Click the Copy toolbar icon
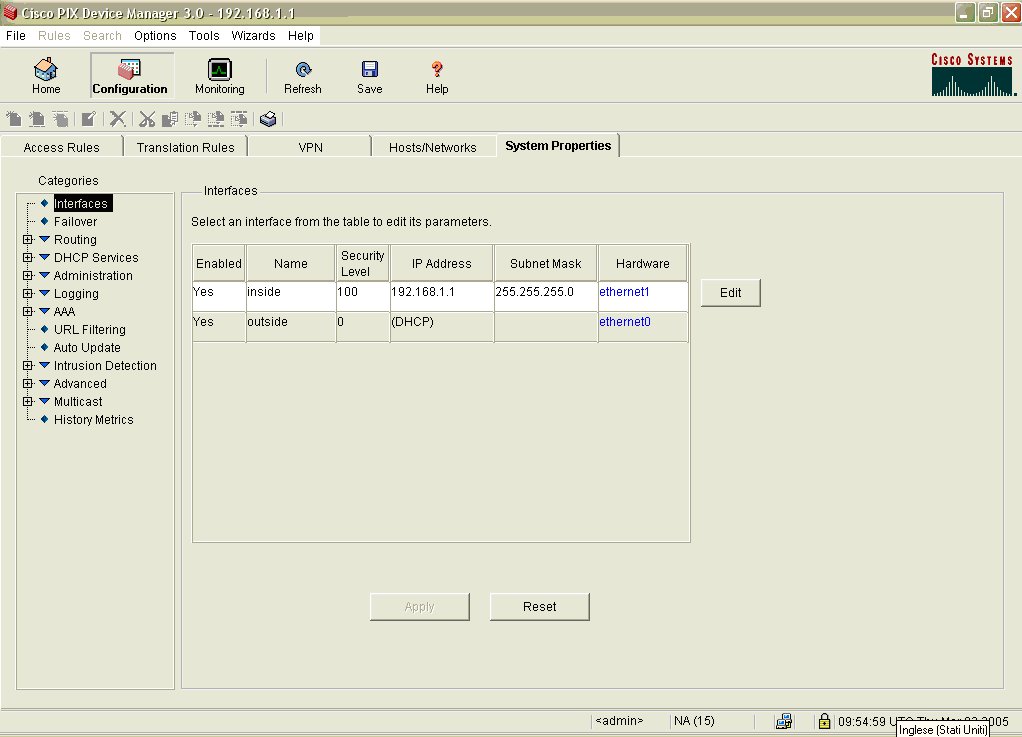 (169, 119)
